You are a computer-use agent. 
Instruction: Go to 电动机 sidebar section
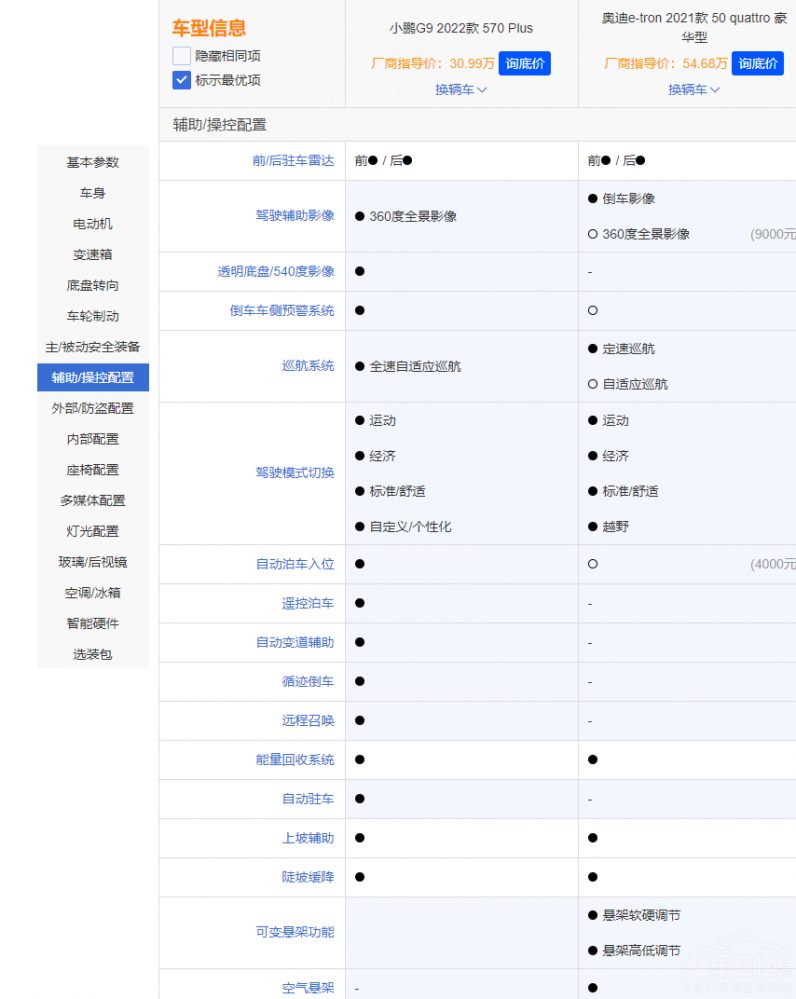click(x=93, y=224)
